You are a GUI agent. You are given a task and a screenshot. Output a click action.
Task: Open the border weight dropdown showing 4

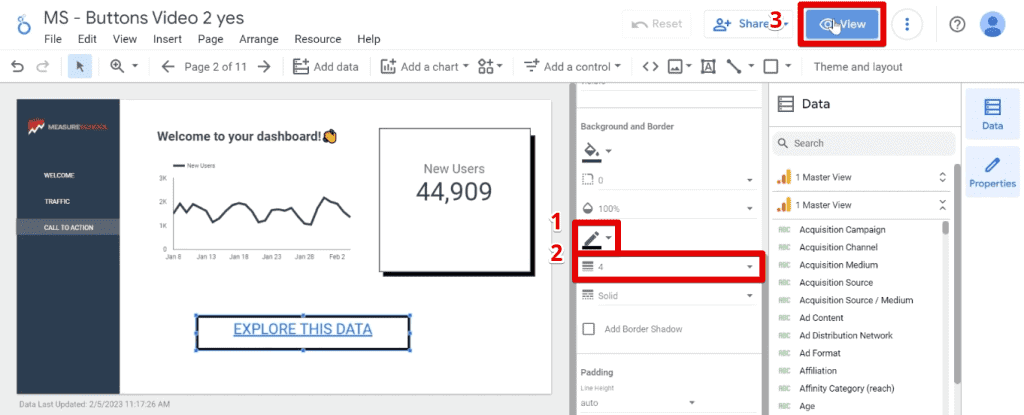point(666,267)
